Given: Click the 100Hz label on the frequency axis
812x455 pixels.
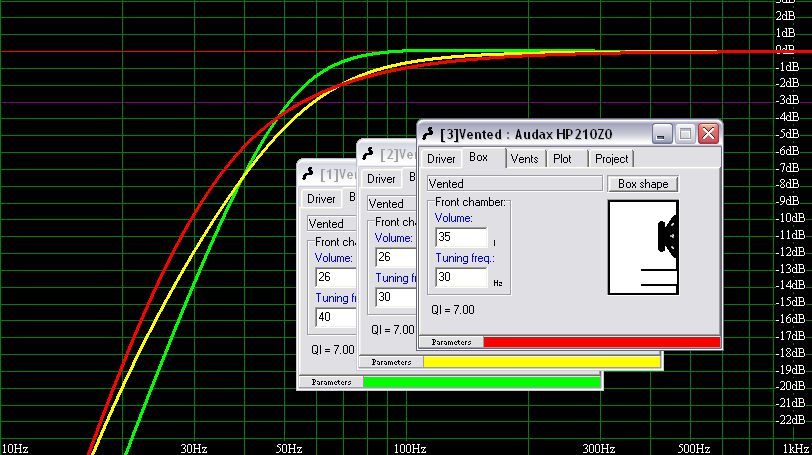Looking at the screenshot, I should coord(410,448).
